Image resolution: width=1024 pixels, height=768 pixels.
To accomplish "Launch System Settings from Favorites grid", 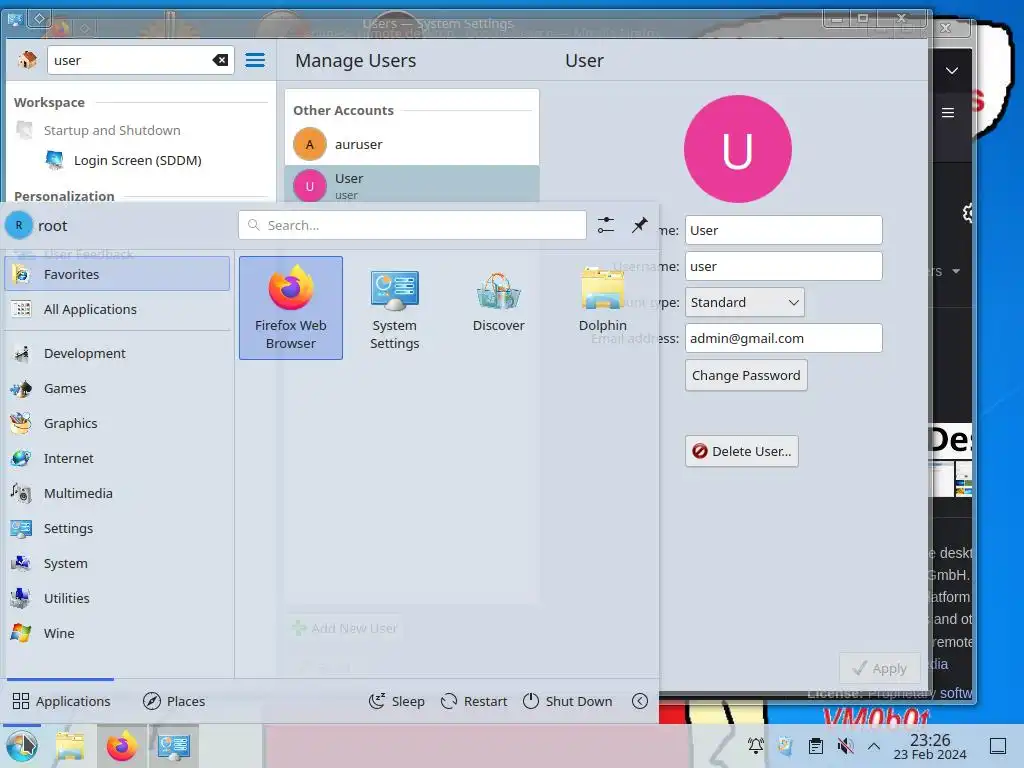I will click(x=394, y=308).
